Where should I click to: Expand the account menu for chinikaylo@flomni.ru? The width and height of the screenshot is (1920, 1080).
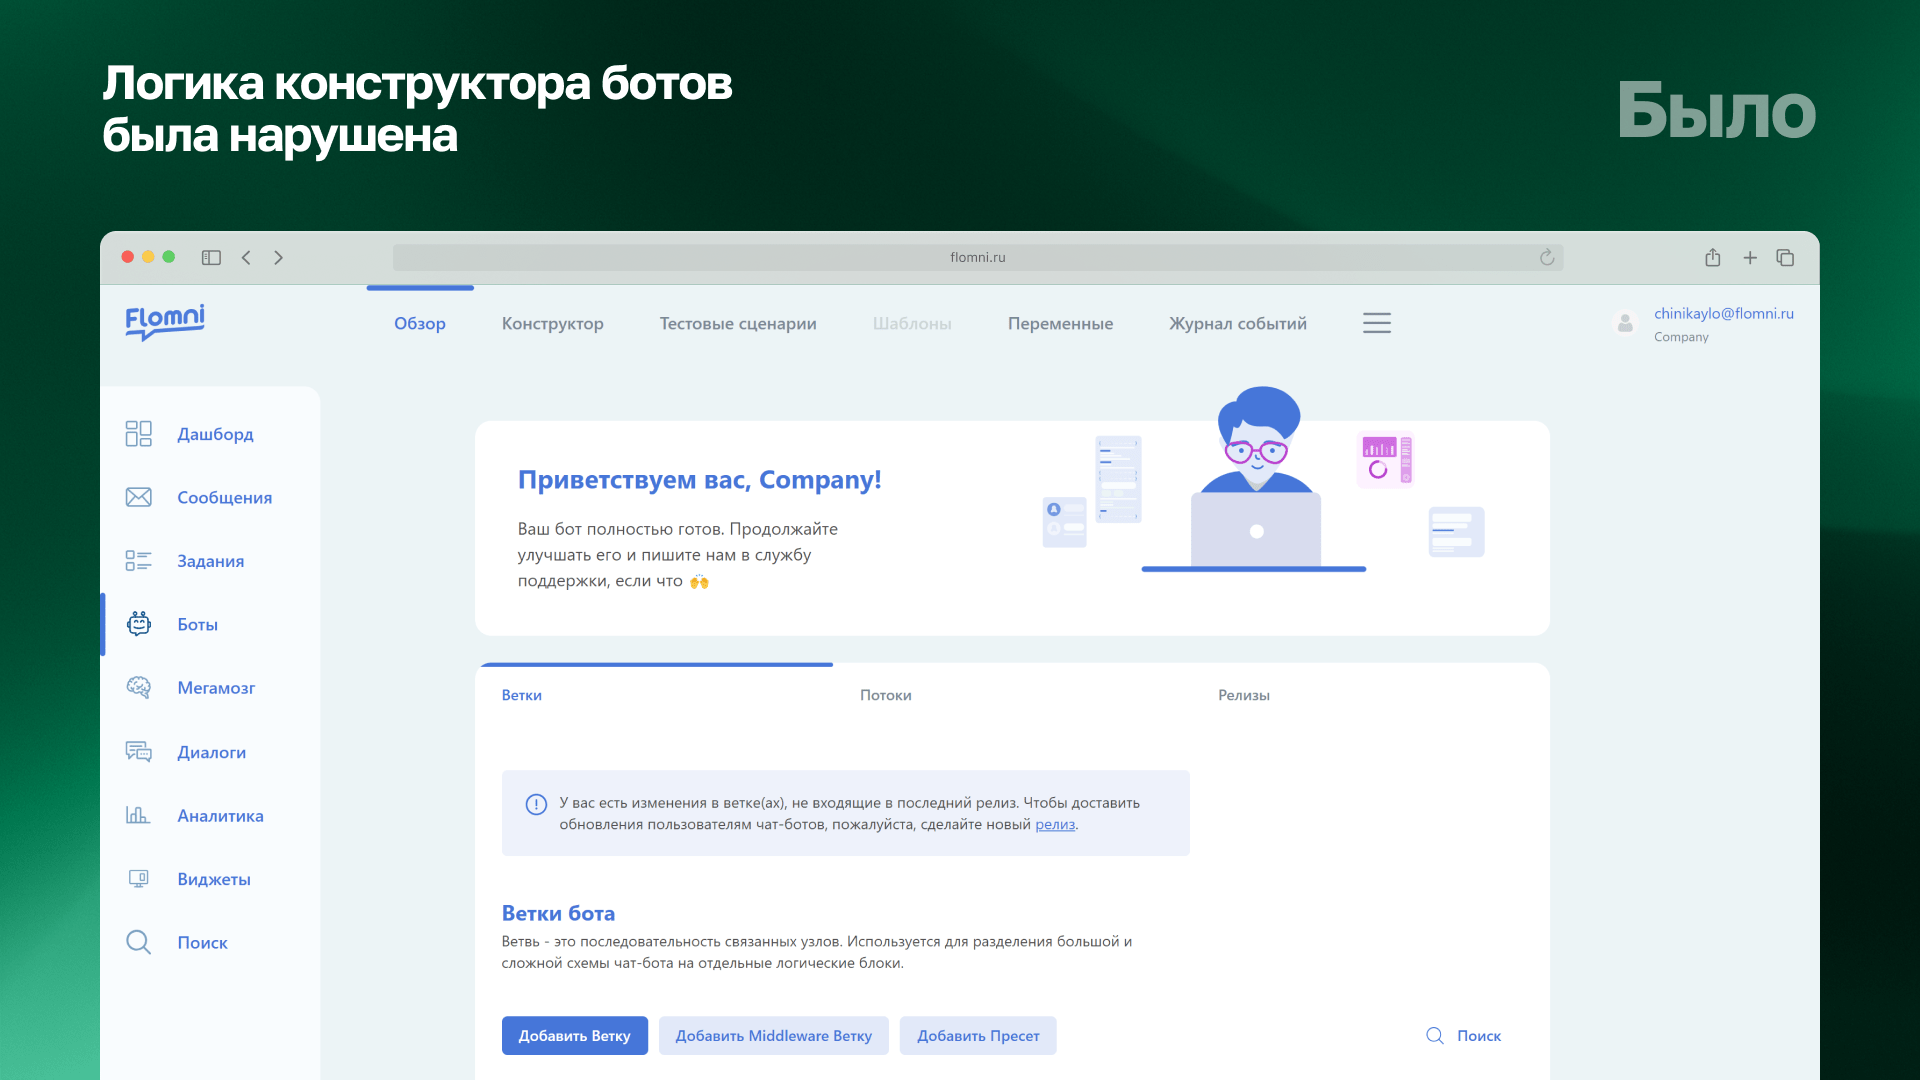[x=1723, y=313]
